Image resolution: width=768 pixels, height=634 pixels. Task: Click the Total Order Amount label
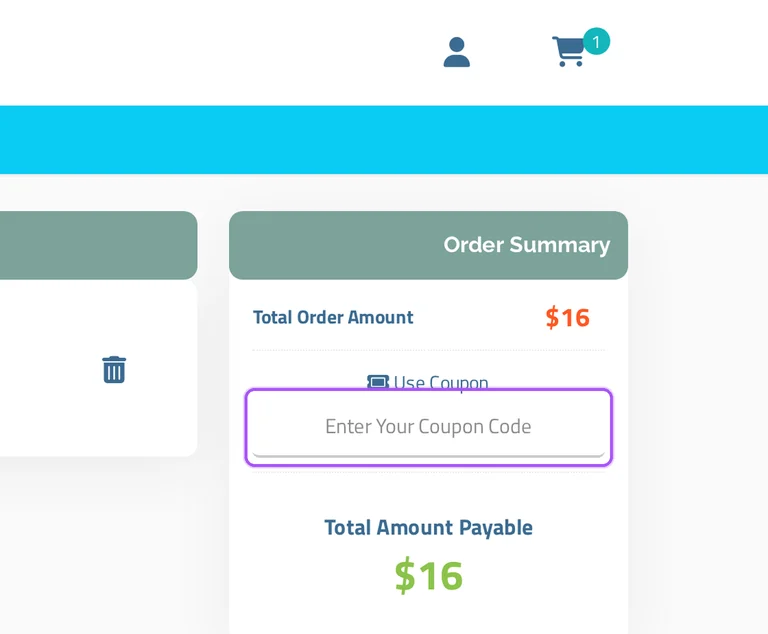click(x=333, y=317)
